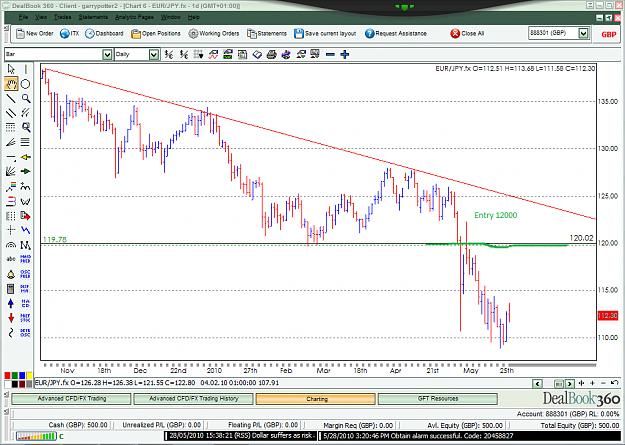Choose the horizontal lines tool
The image size is (625, 445).
point(26,142)
